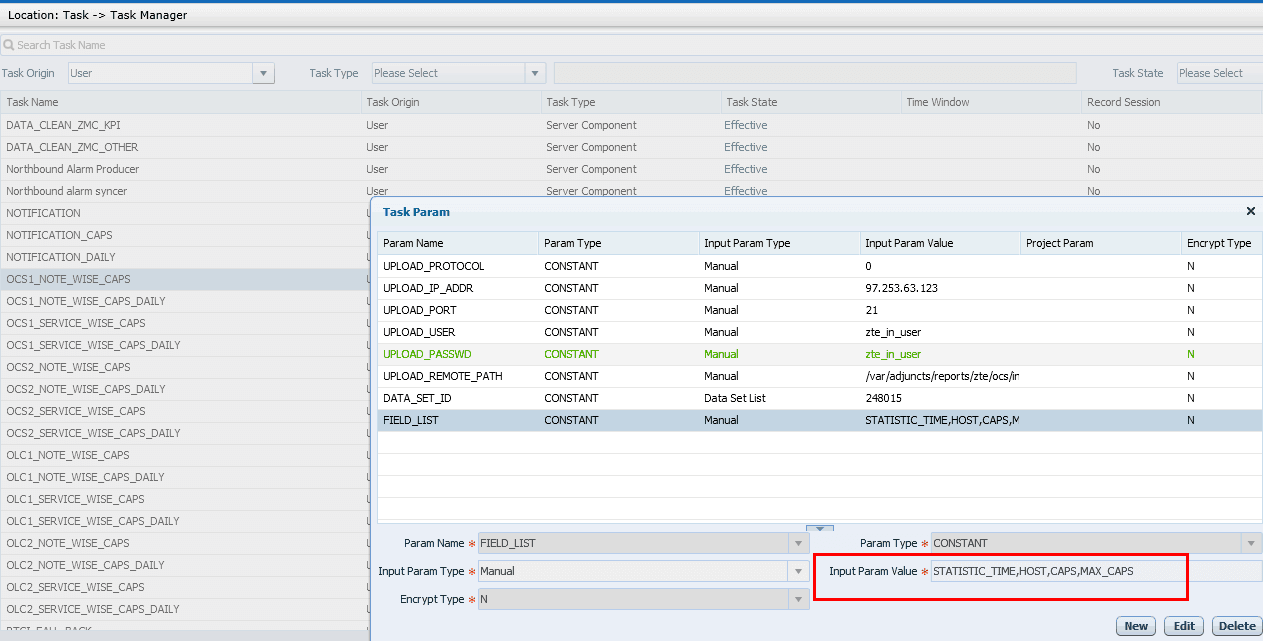The image size is (1263, 641).
Task: Select the UPLOAD_PASSWD param row
Action: (820, 354)
